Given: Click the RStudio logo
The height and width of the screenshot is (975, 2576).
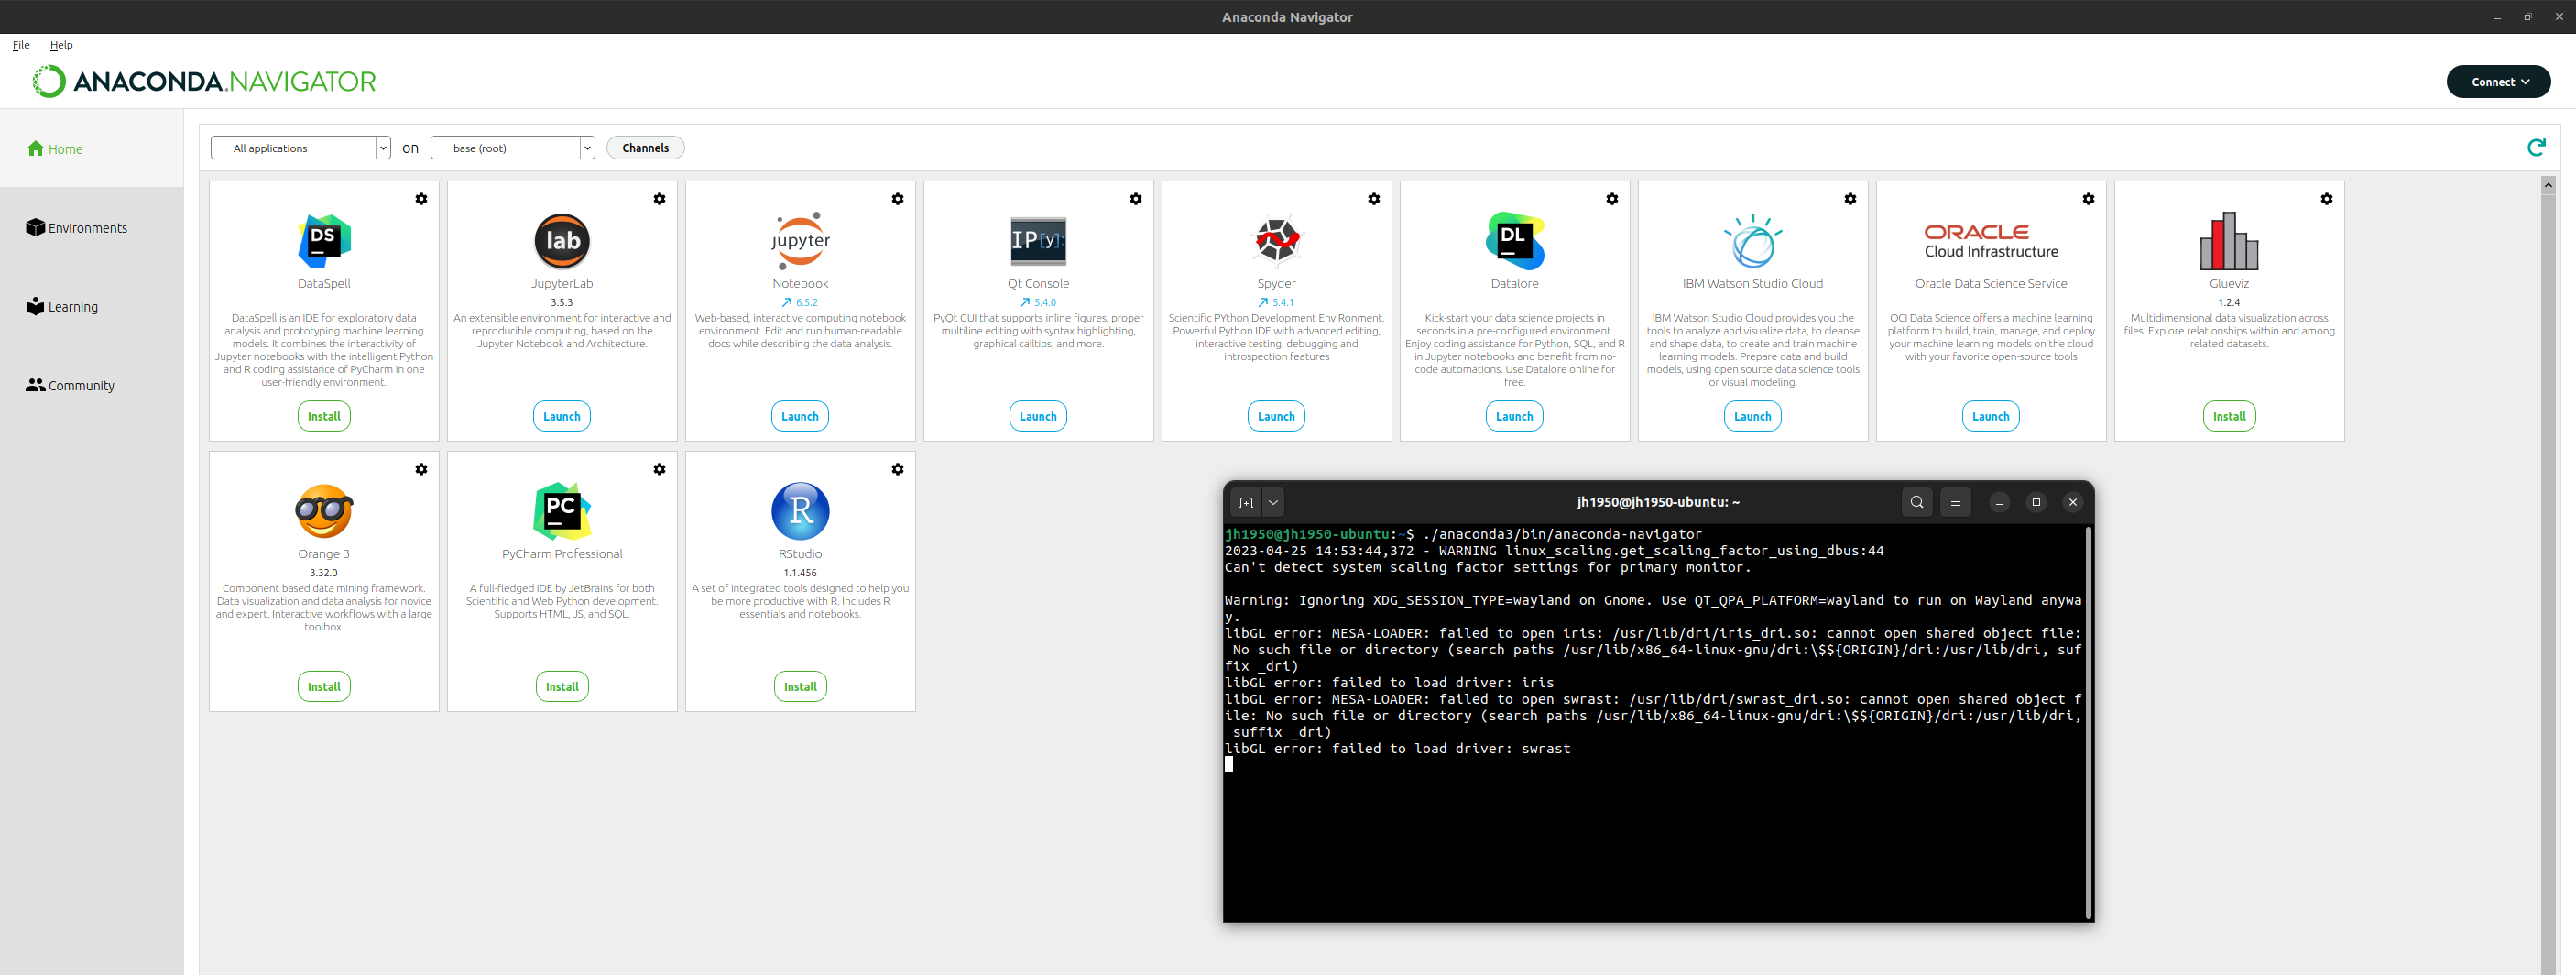Looking at the screenshot, I should [800, 511].
